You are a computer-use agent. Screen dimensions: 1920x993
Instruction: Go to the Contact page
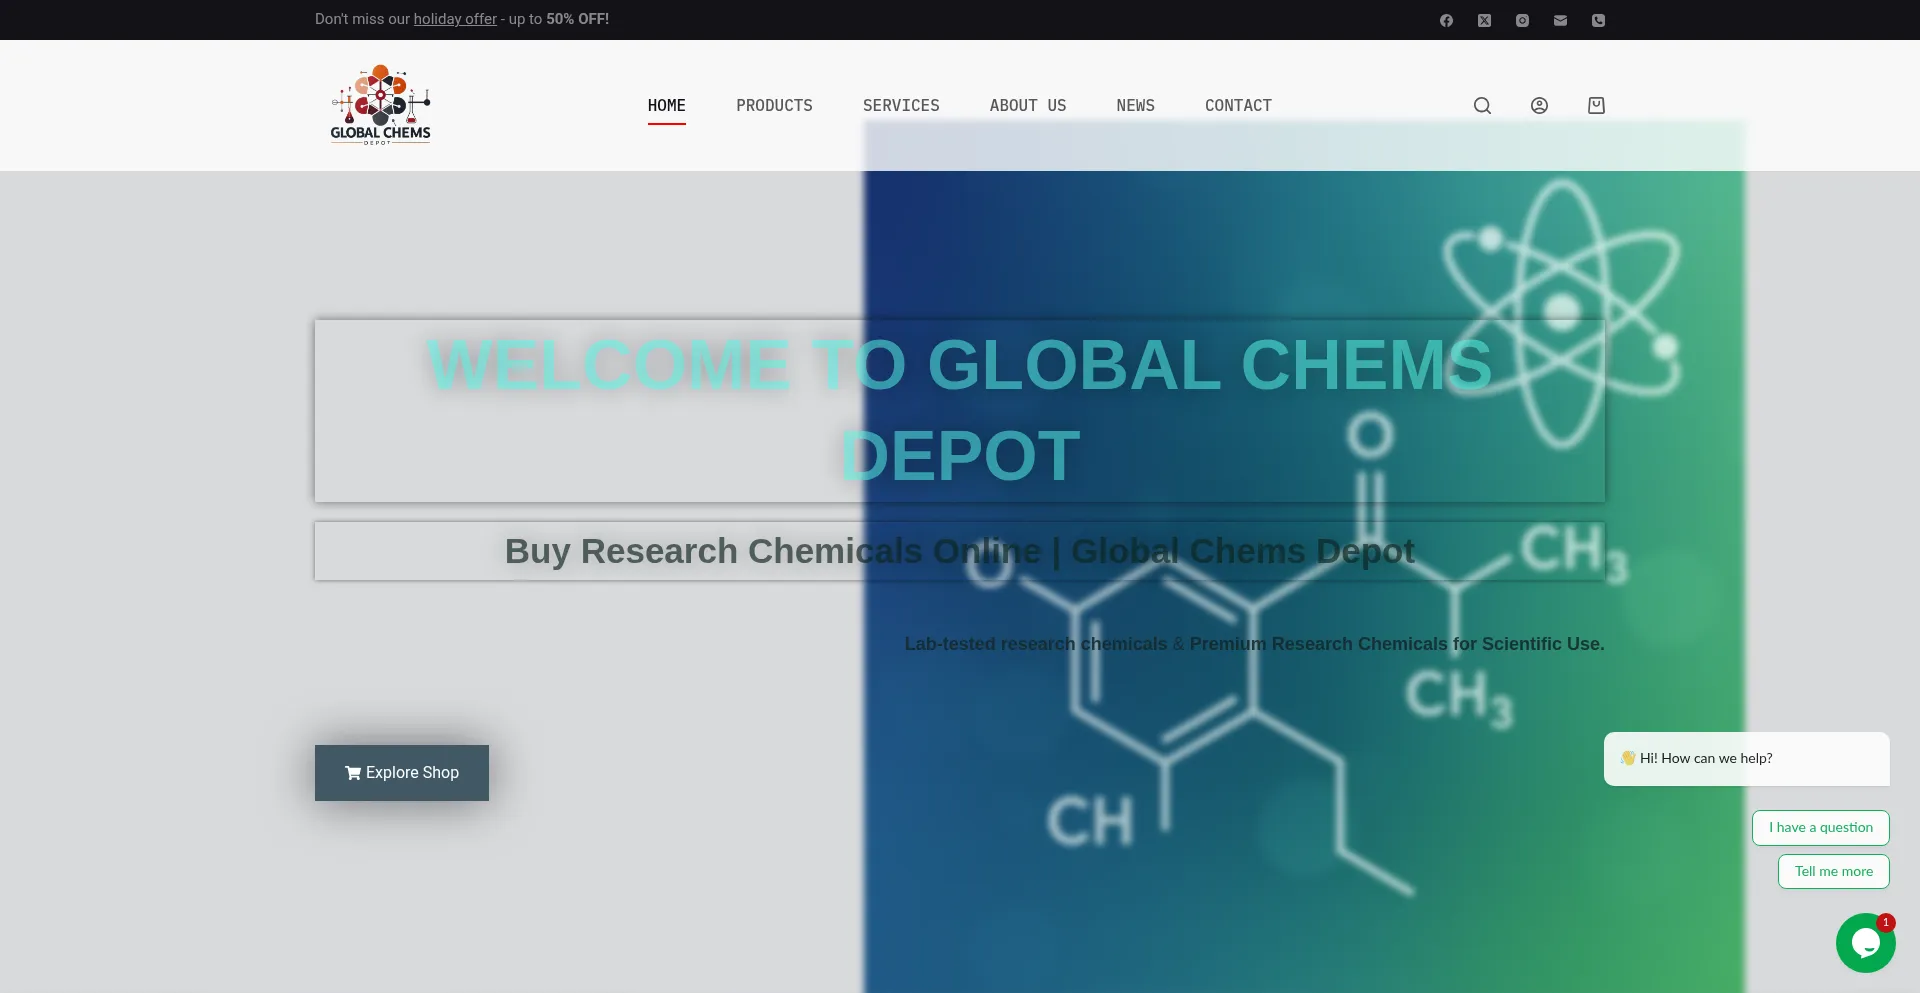[1238, 105]
